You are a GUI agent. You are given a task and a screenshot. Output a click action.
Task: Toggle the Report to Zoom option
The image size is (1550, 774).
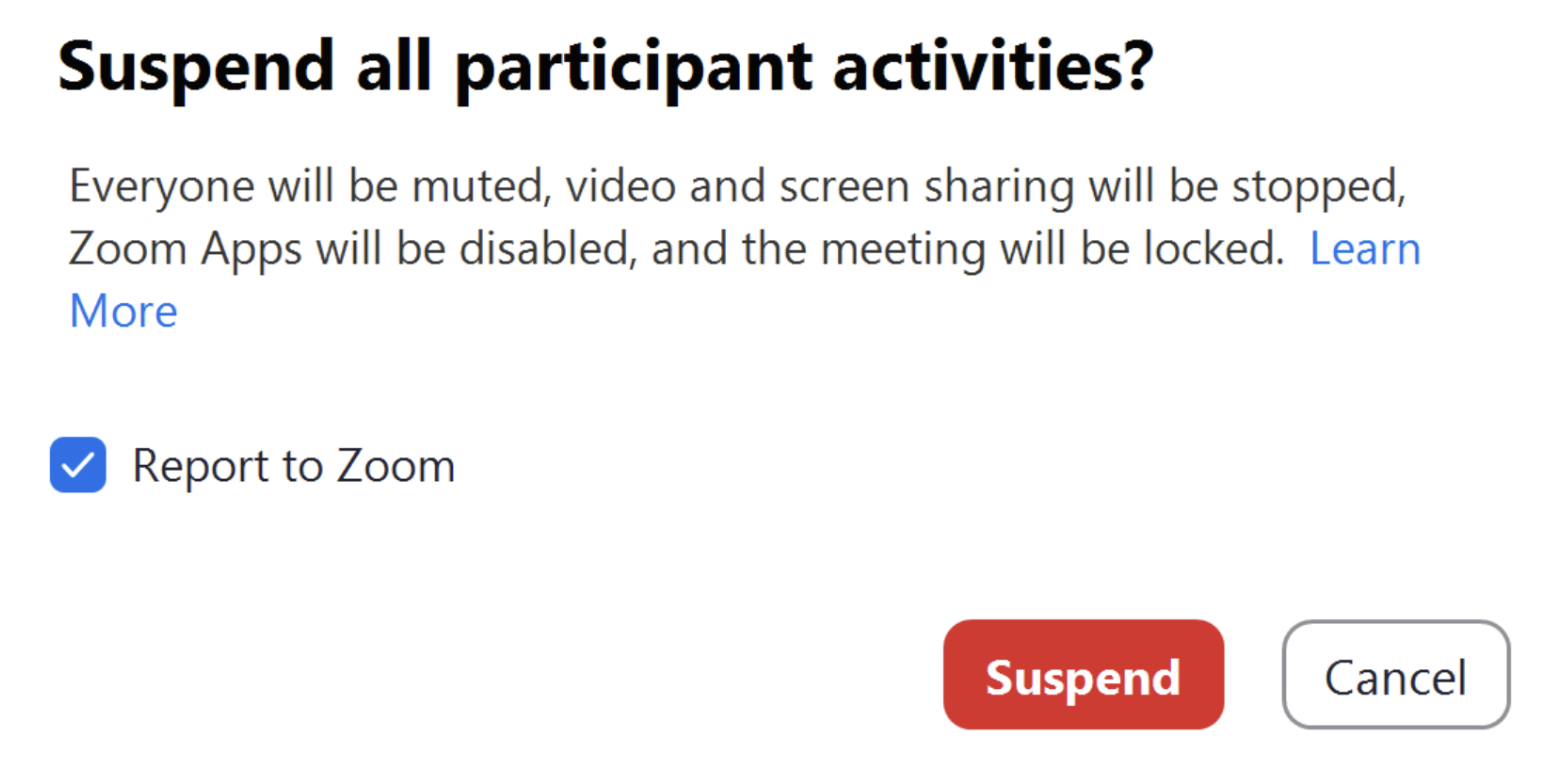tap(78, 466)
